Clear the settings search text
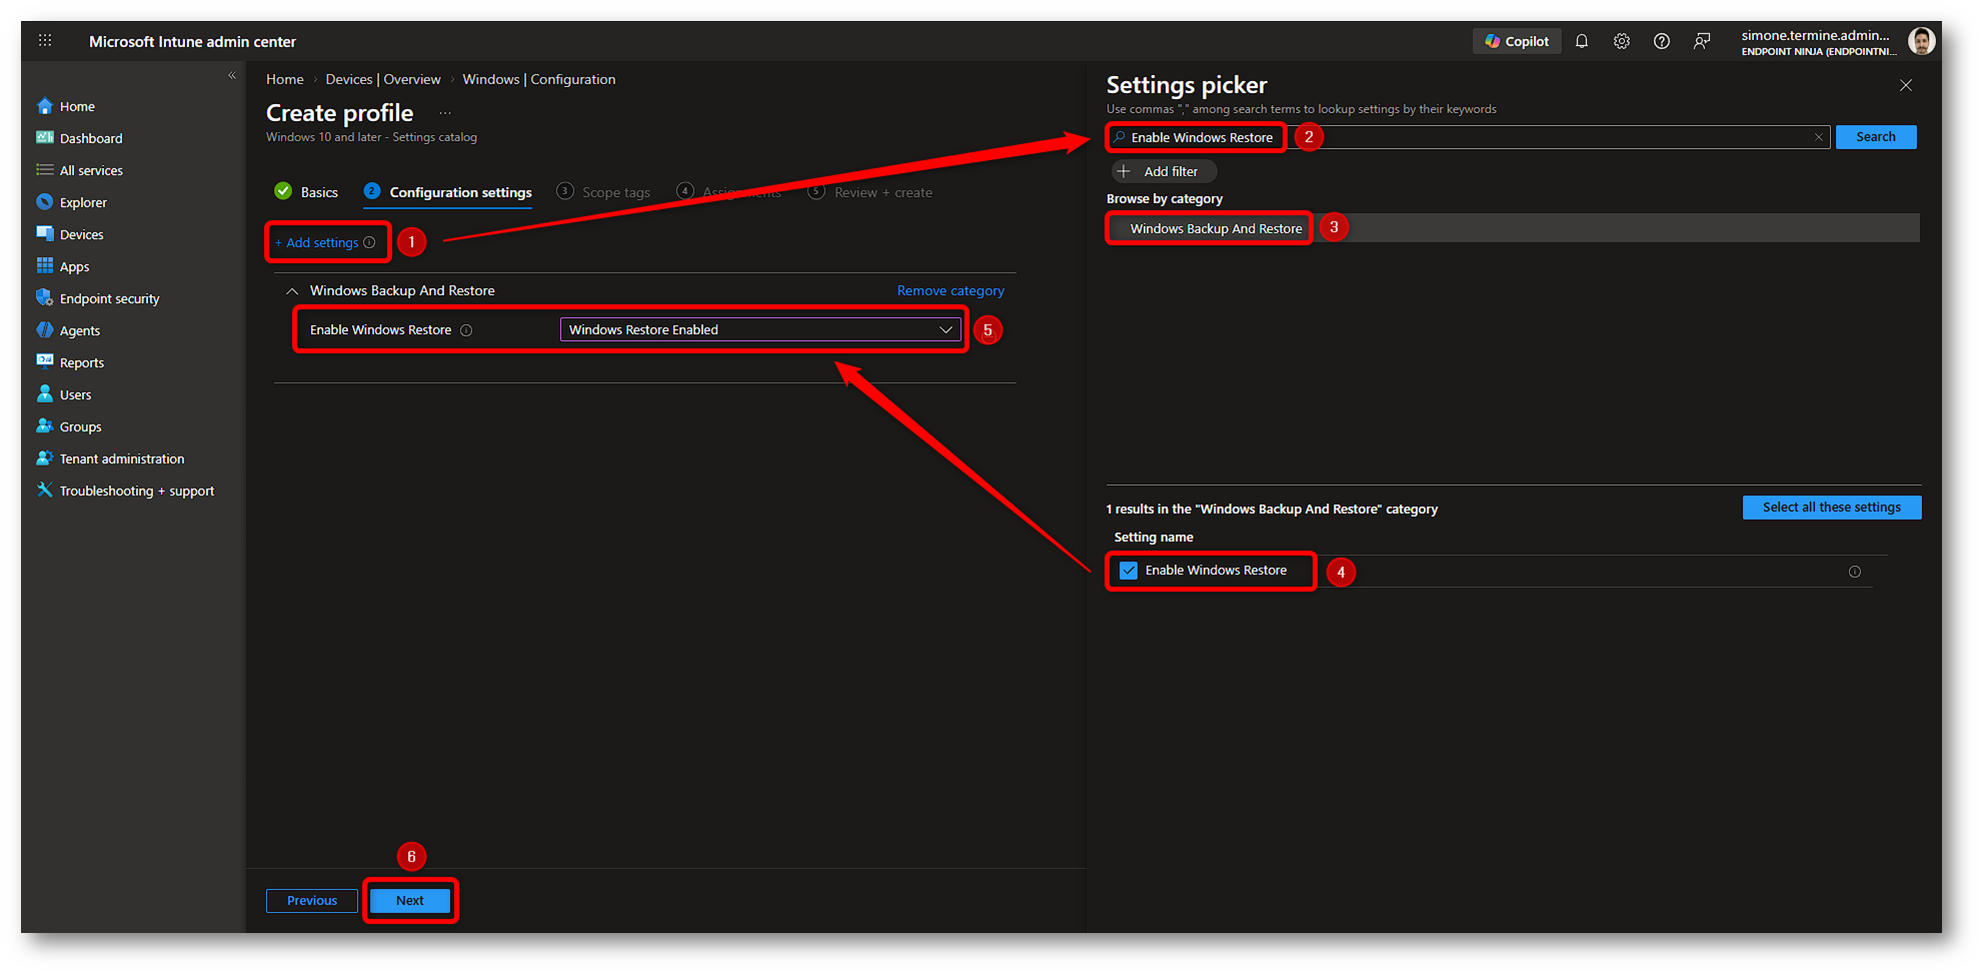The width and height of the screenshot is (1984, 975). tap(1818, 137)
